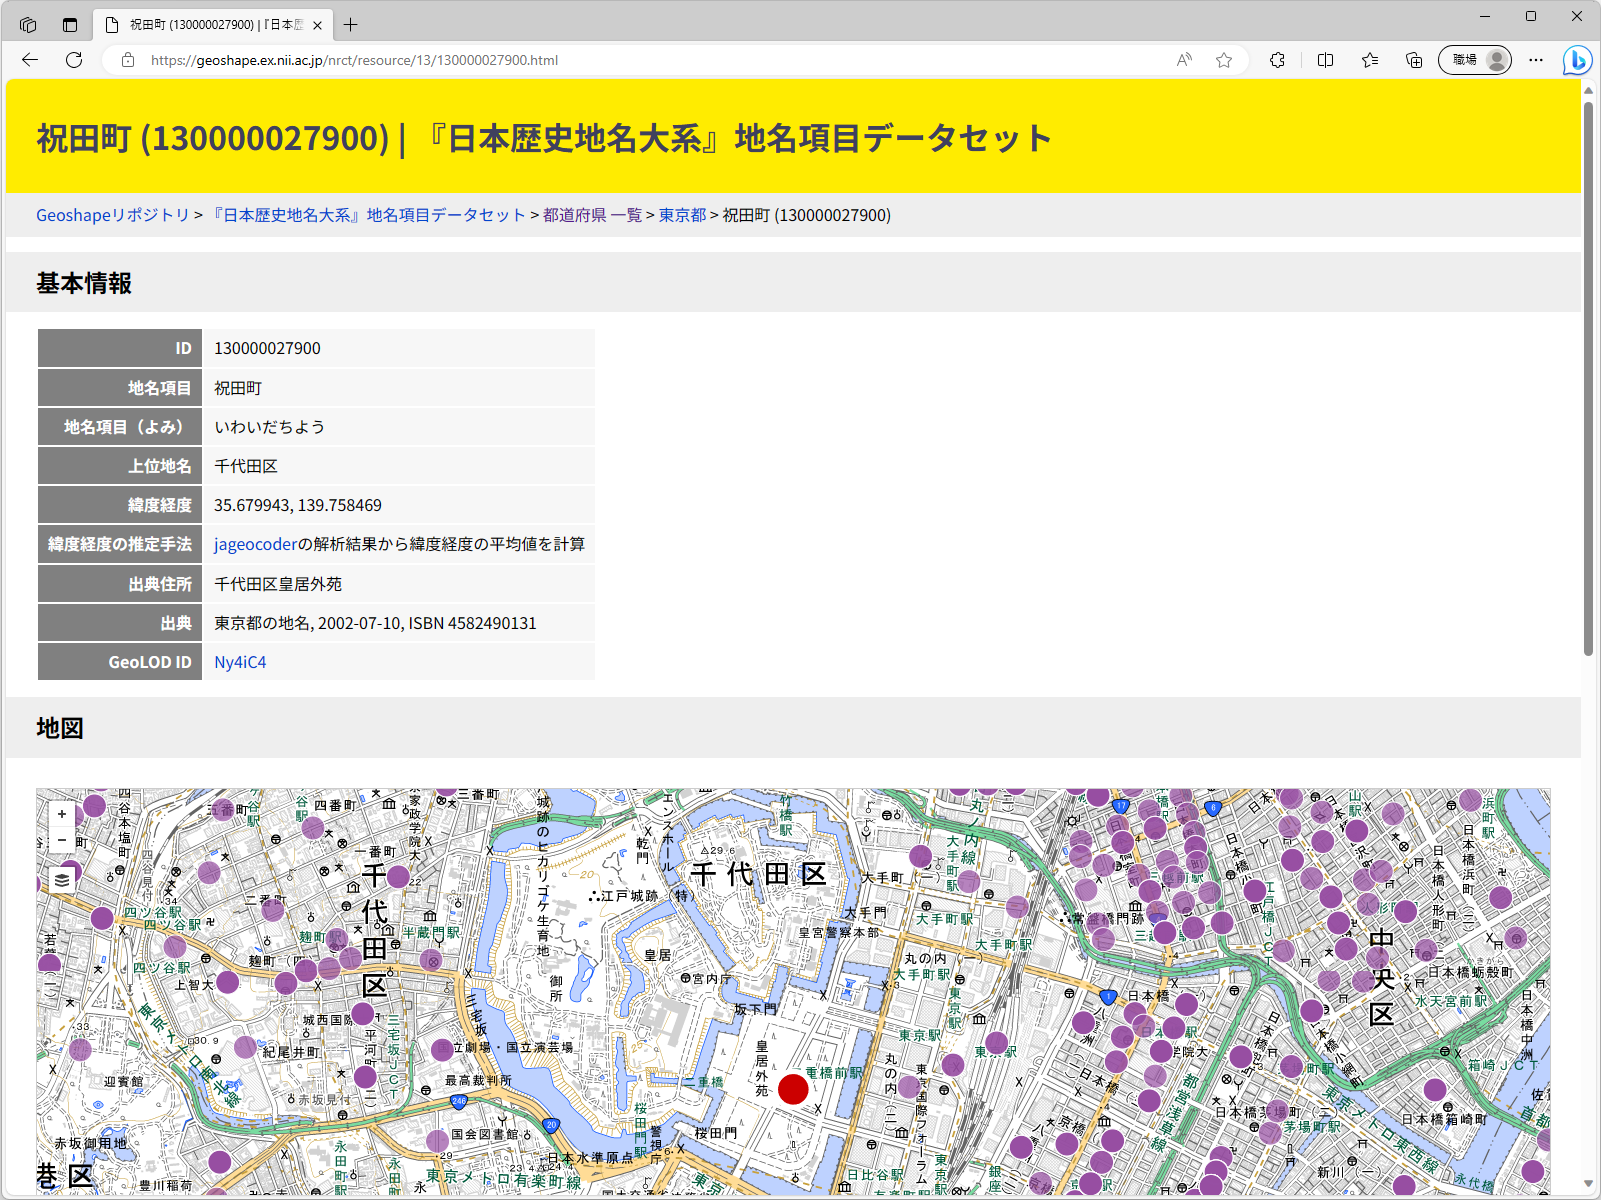Start Read aloud for the page
The image size is (1601, 1200).
1183,60
